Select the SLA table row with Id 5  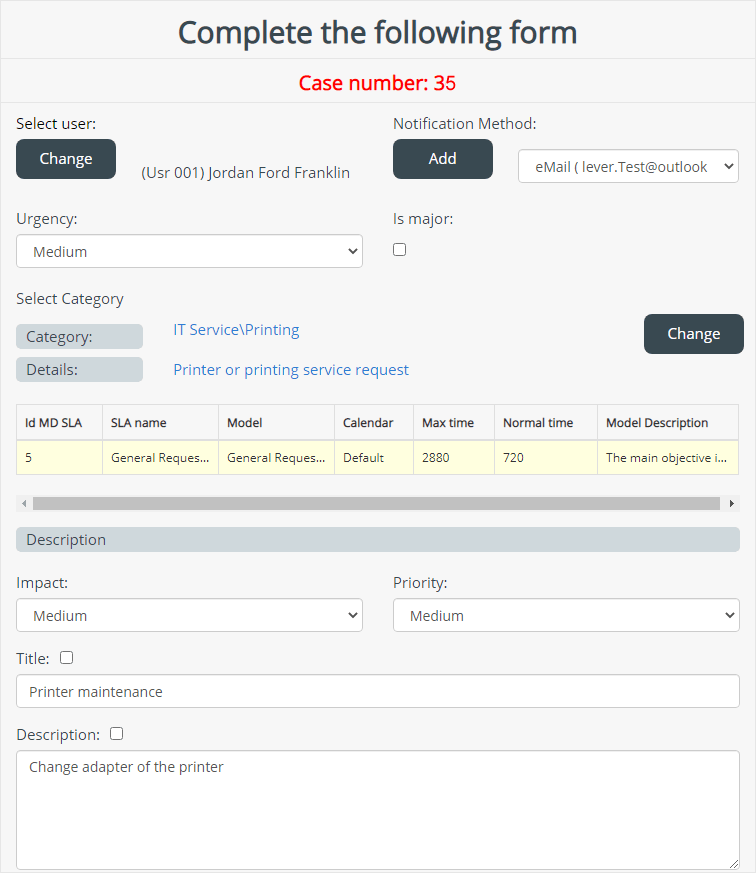point(377,458)
